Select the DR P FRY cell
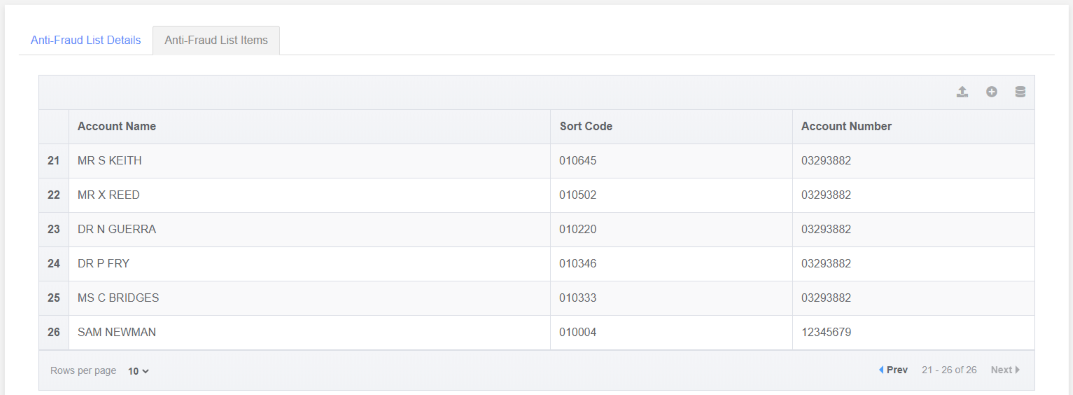This screenshot has width=1073, height=395. (309, 264)
